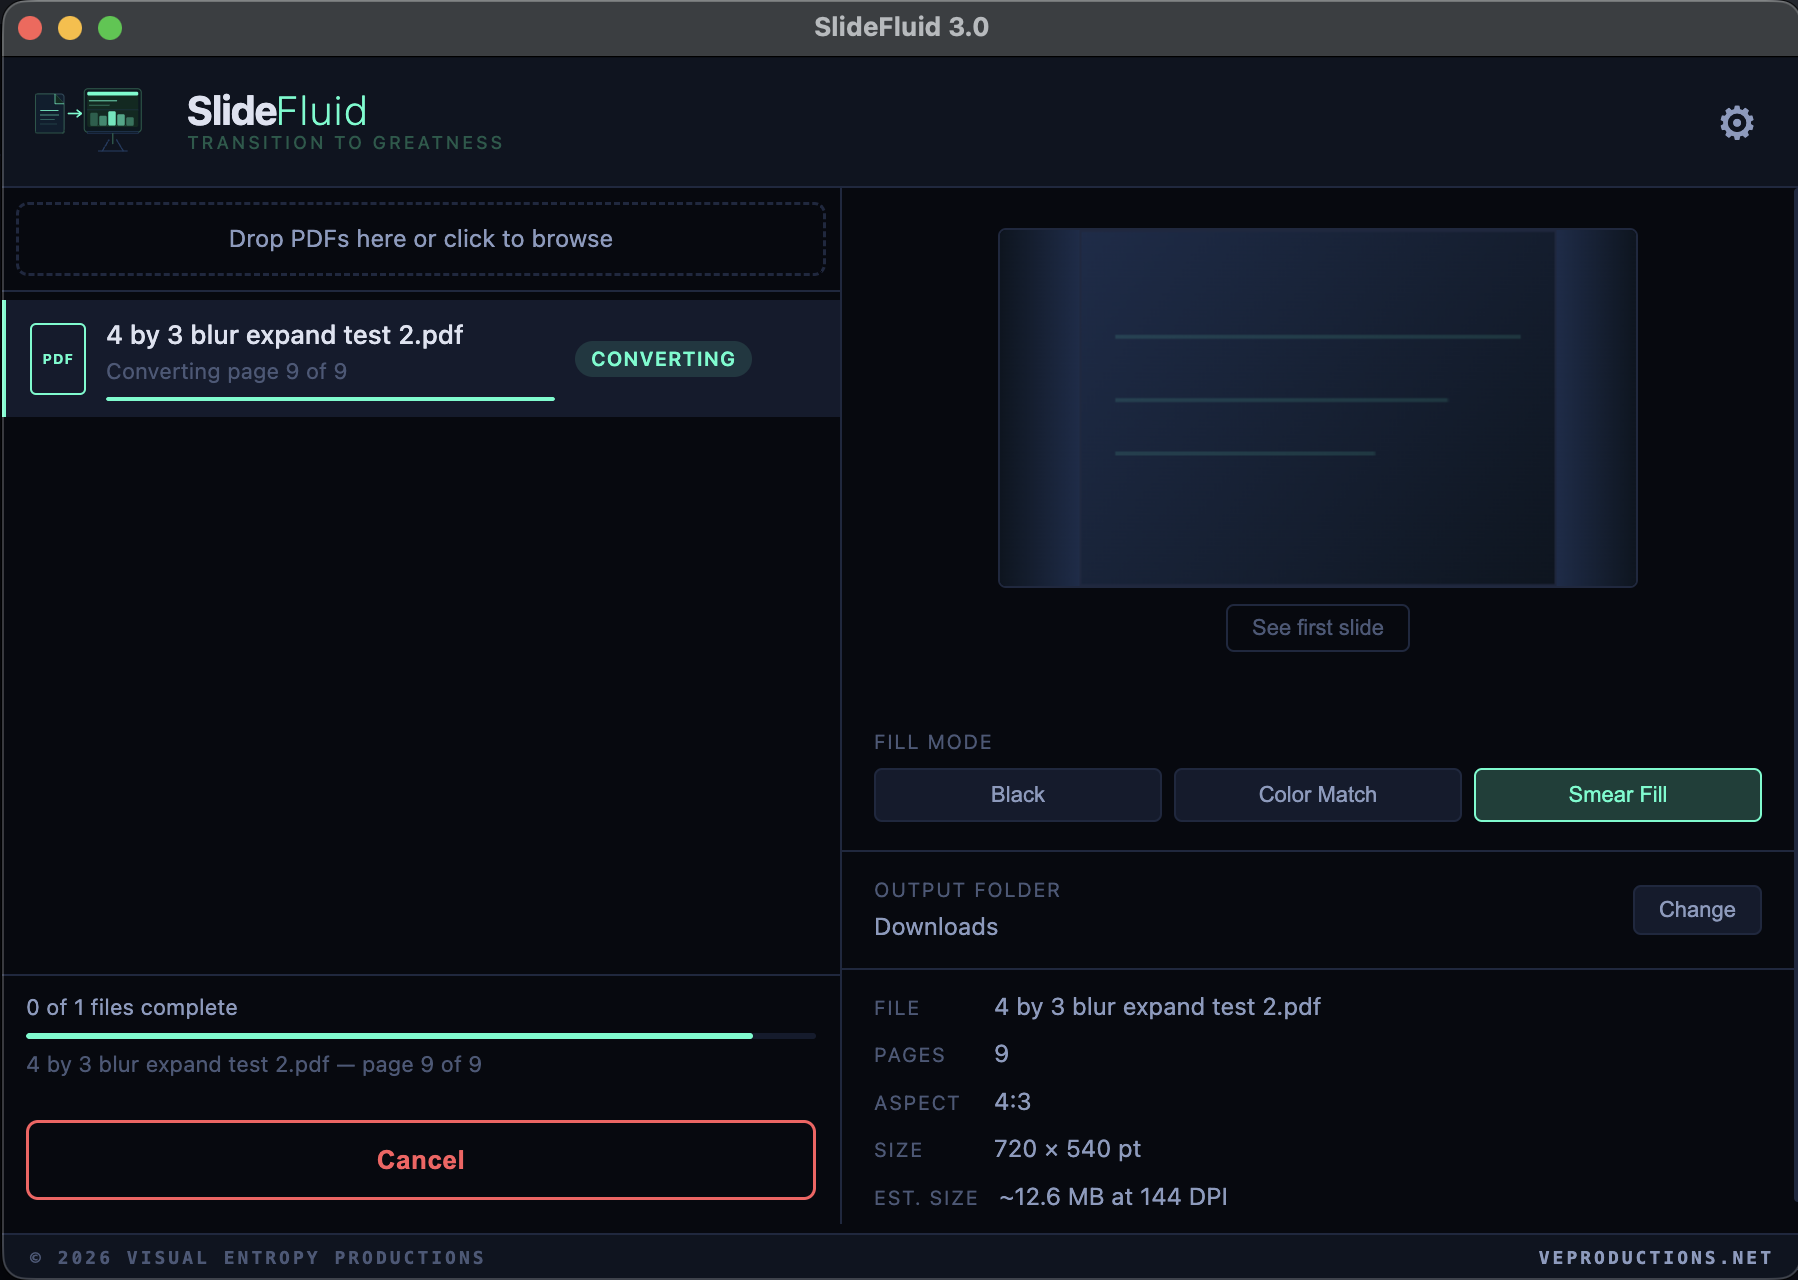This screenshot has height=1280, width=1798.
Task: Click the red close window button
Action: coord(30,28)
